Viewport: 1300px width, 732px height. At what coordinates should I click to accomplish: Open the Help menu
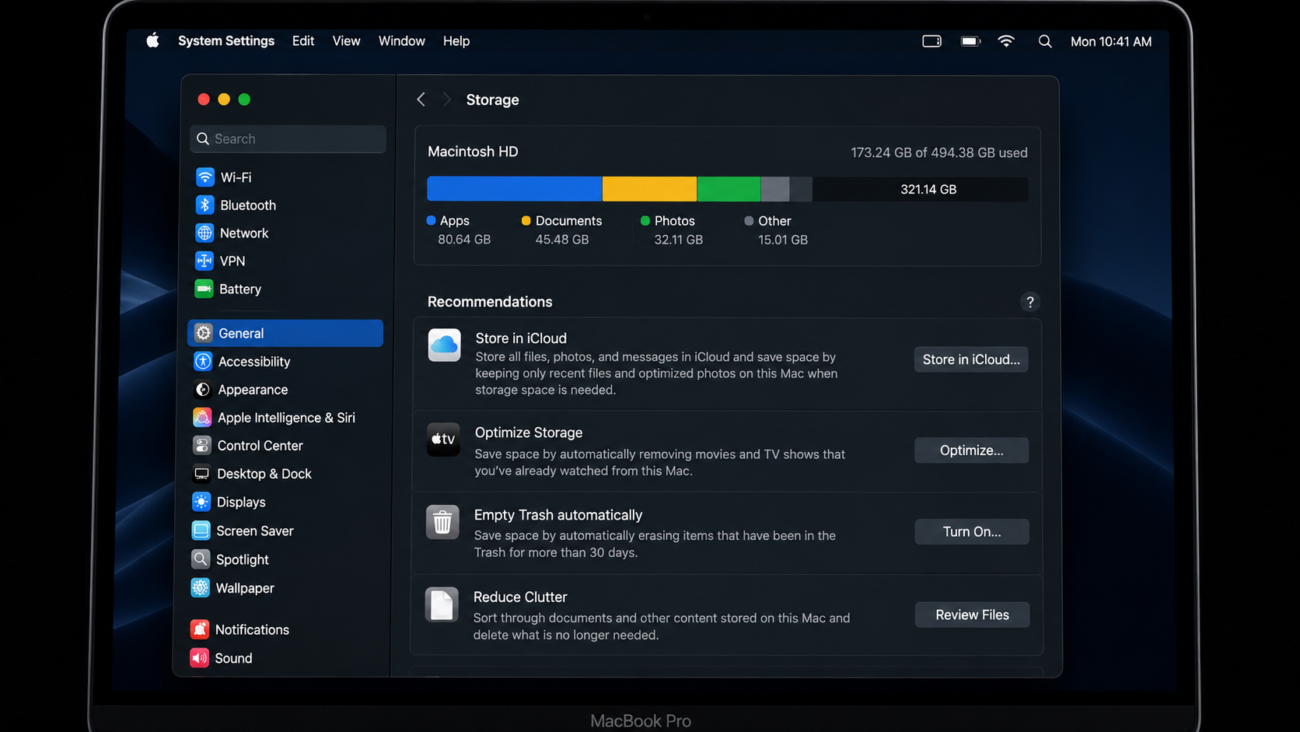pyautogui.click(x=456, y=41)
